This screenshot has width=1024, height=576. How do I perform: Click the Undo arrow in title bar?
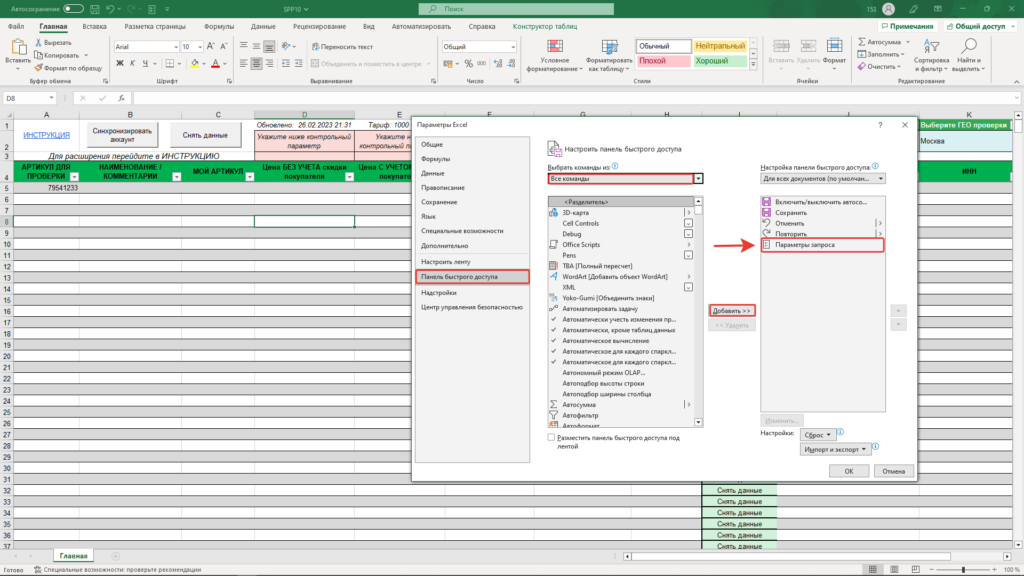coord(110,9)
